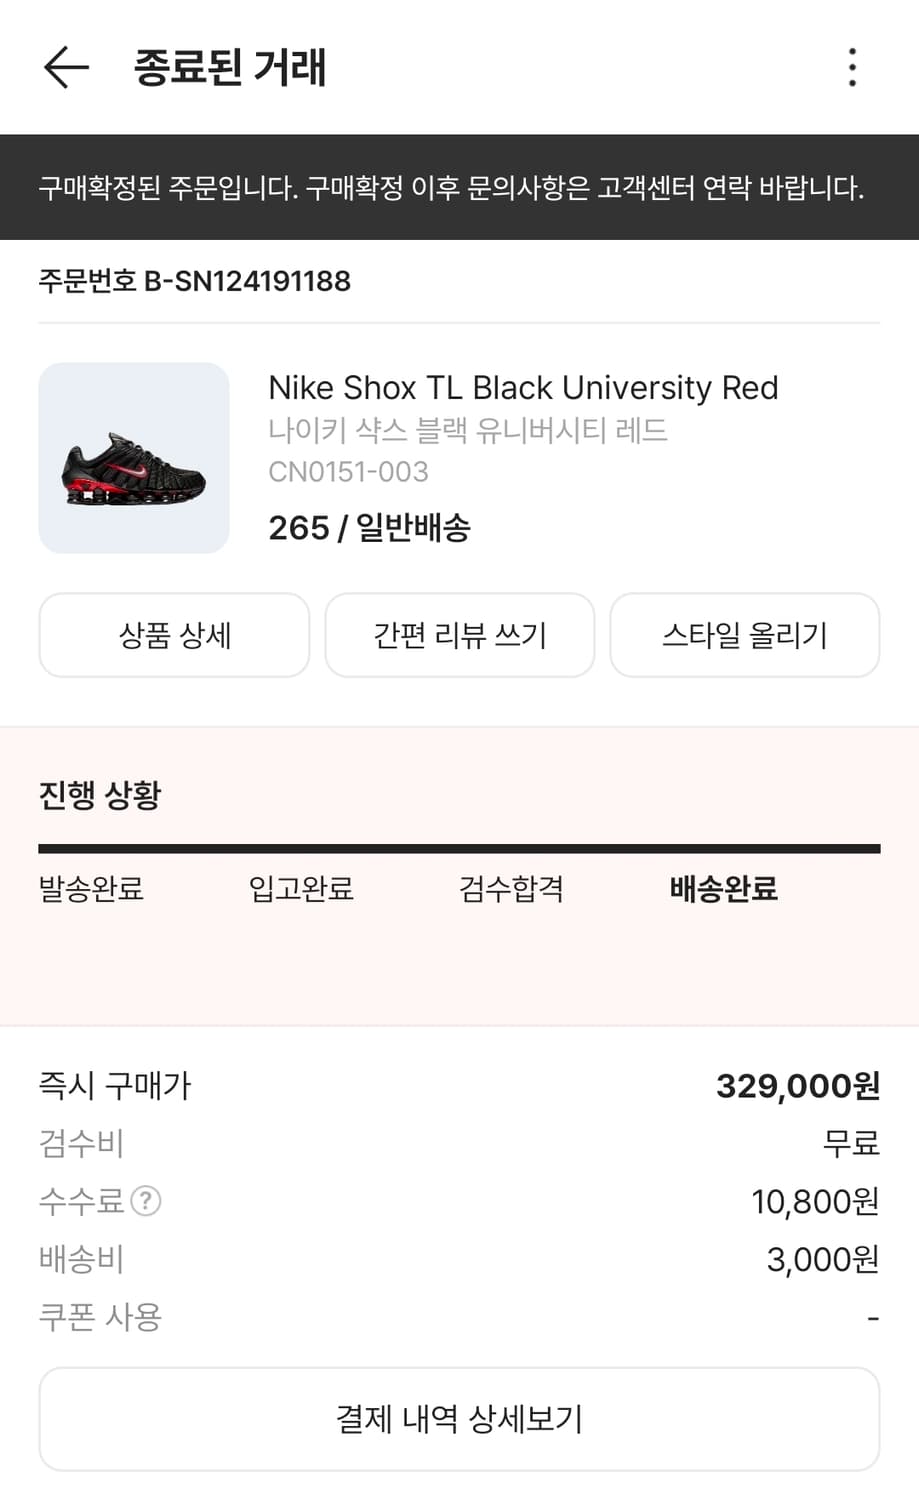Viewport: 919px width, 1500px height.
Task: Tap the 265 / 일반배송 size text
Action: 369,527
